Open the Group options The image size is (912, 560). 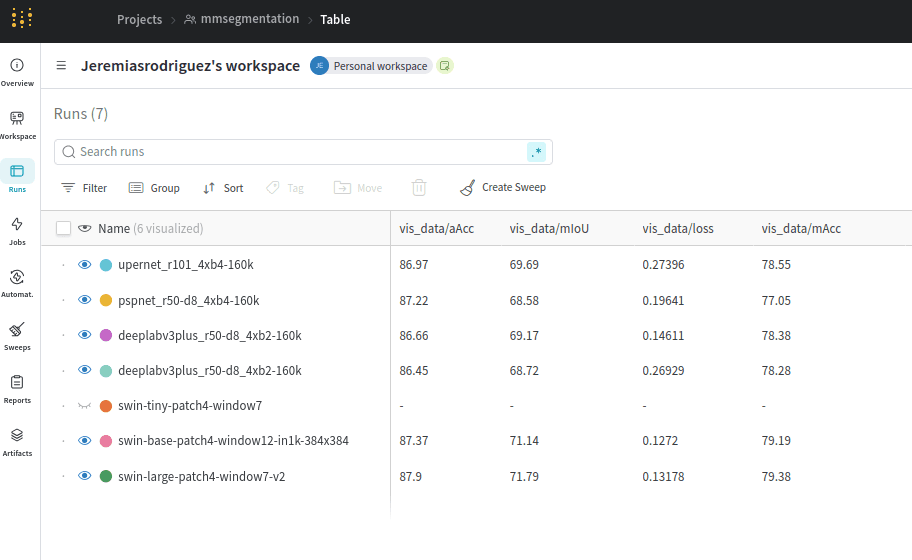point(154,188)
